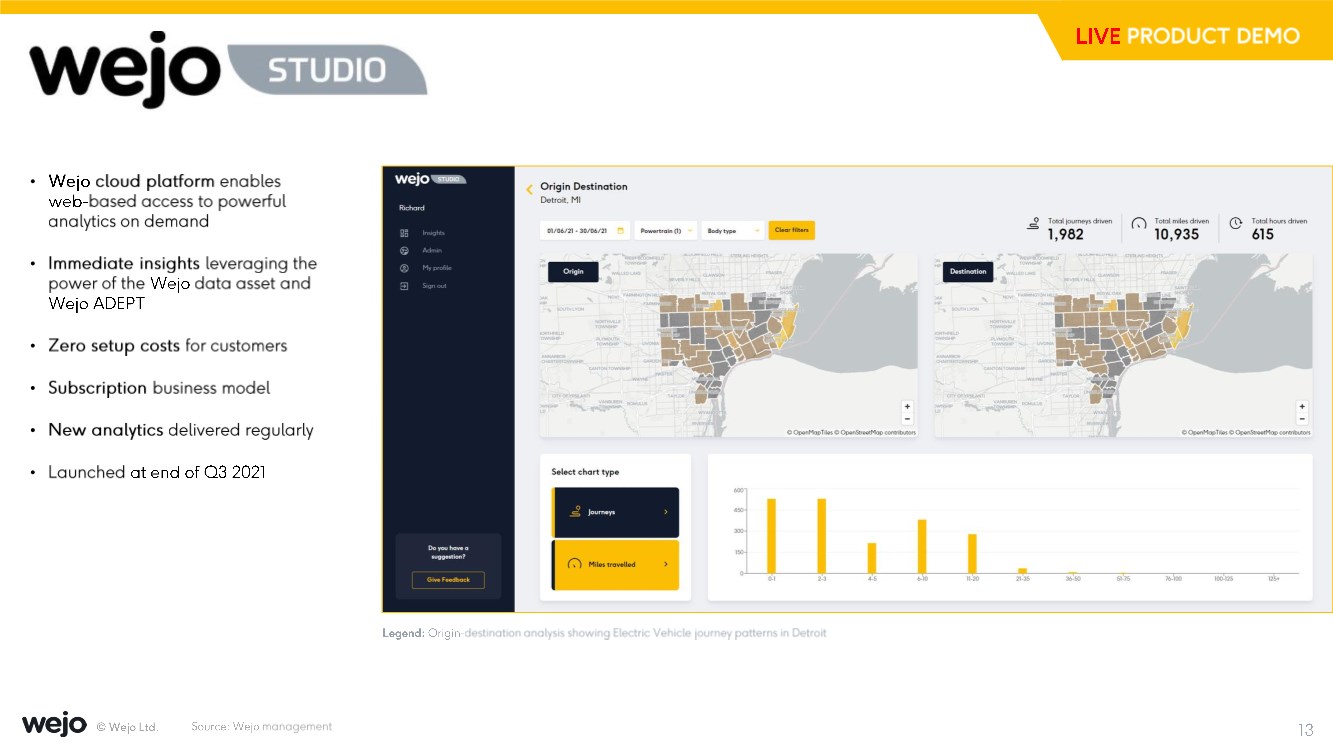The image size is (1333, 750).
Task: Click the Total miles driven gauge icon
Action: pyautogui.click(x=1138, y=224)
